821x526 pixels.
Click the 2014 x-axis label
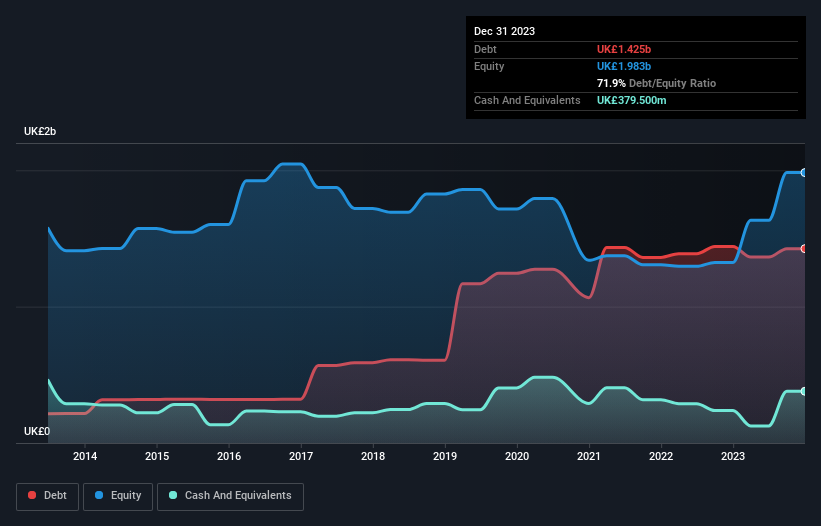85,456
